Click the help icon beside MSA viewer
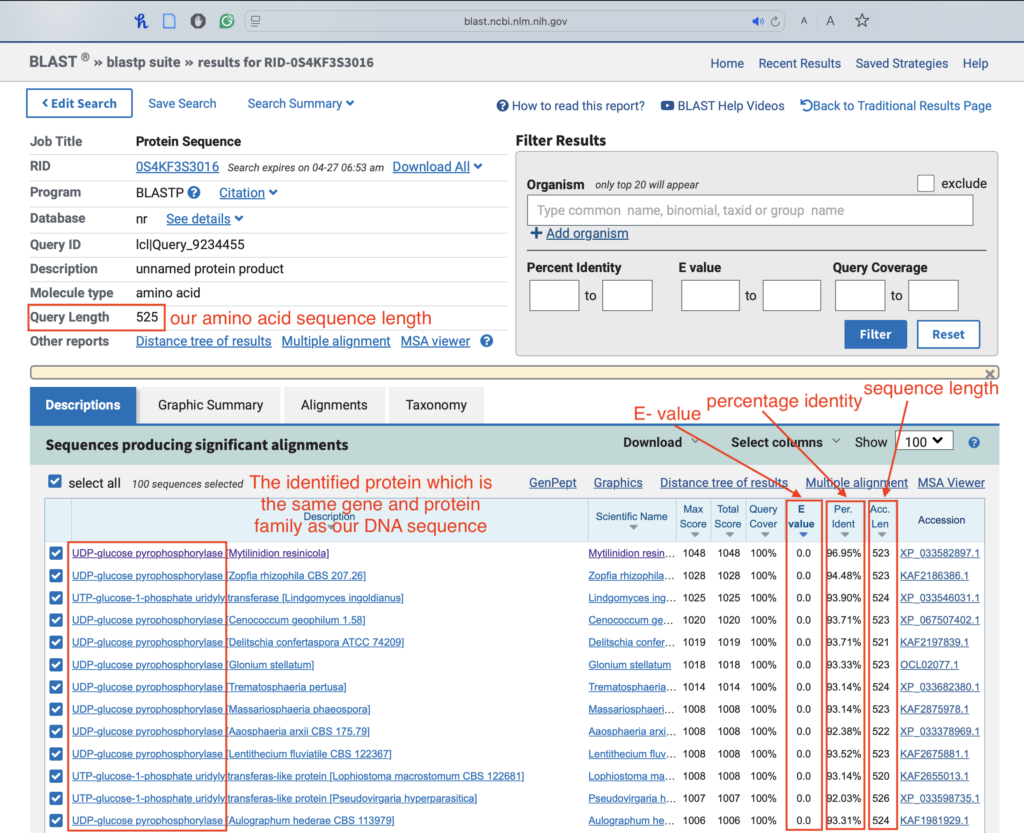The image size is (1024, 833). 487,341
